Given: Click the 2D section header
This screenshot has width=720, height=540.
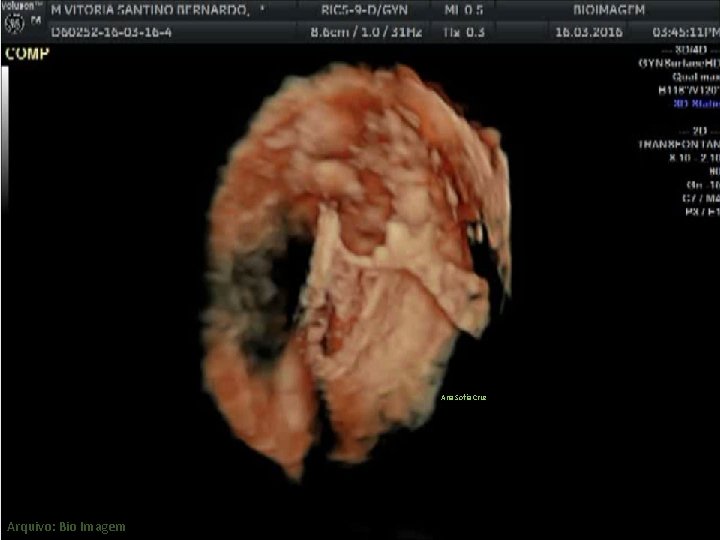Looking at the screenshot, I should pos(699,131).
